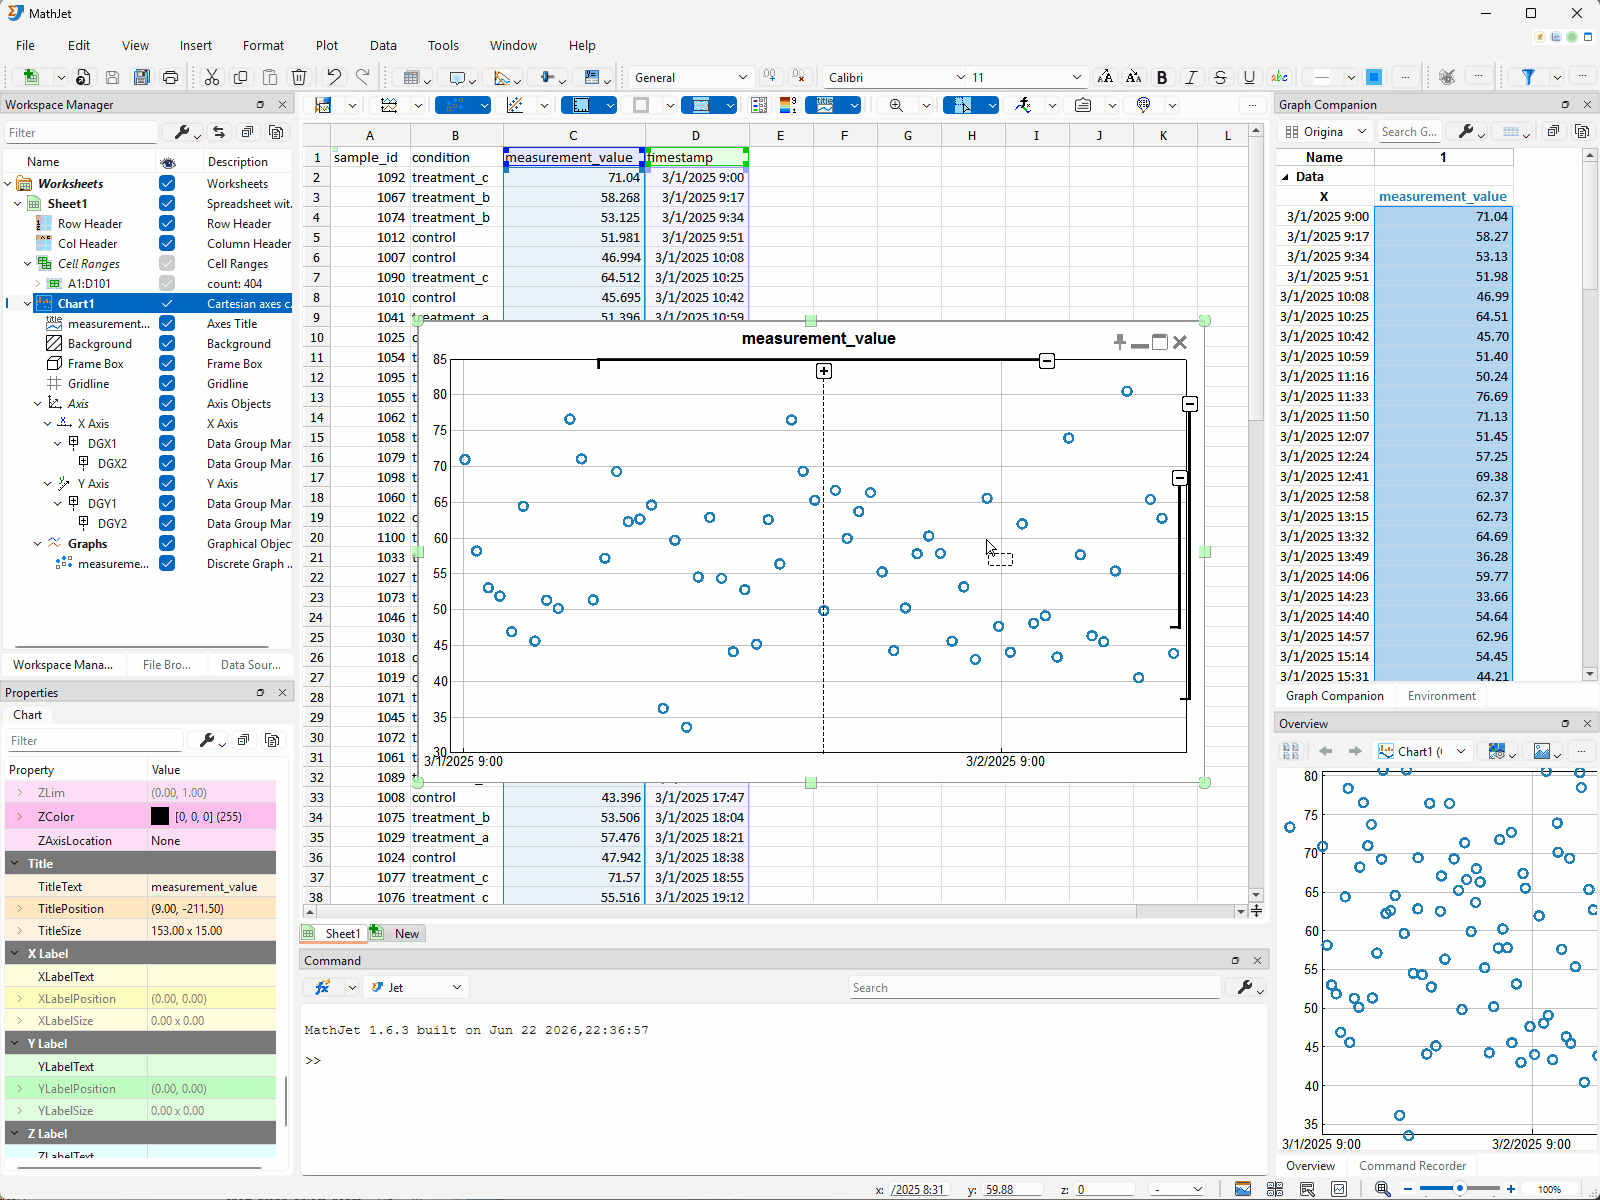Click the blue filter funnel icon

tap(1528, 77)
